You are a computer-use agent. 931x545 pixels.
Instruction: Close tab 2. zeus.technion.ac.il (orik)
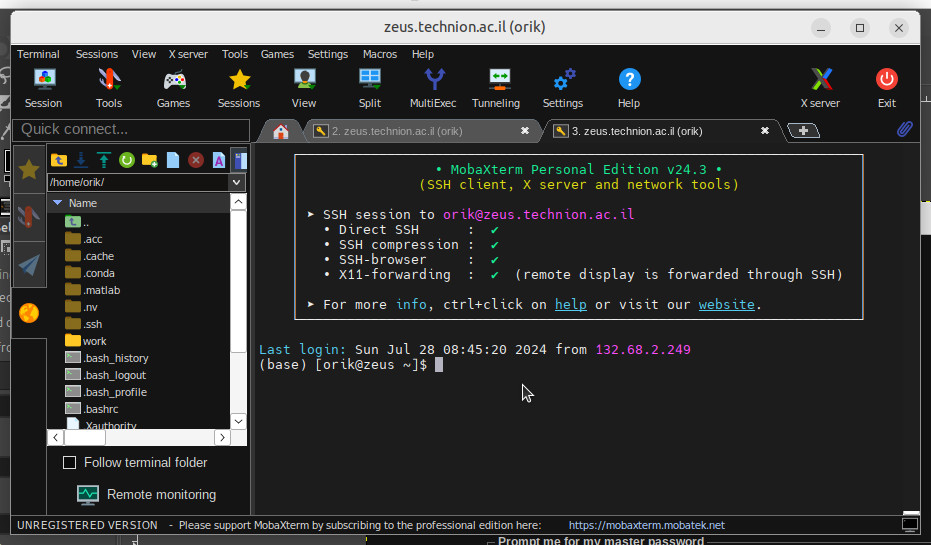pos(525,131)
